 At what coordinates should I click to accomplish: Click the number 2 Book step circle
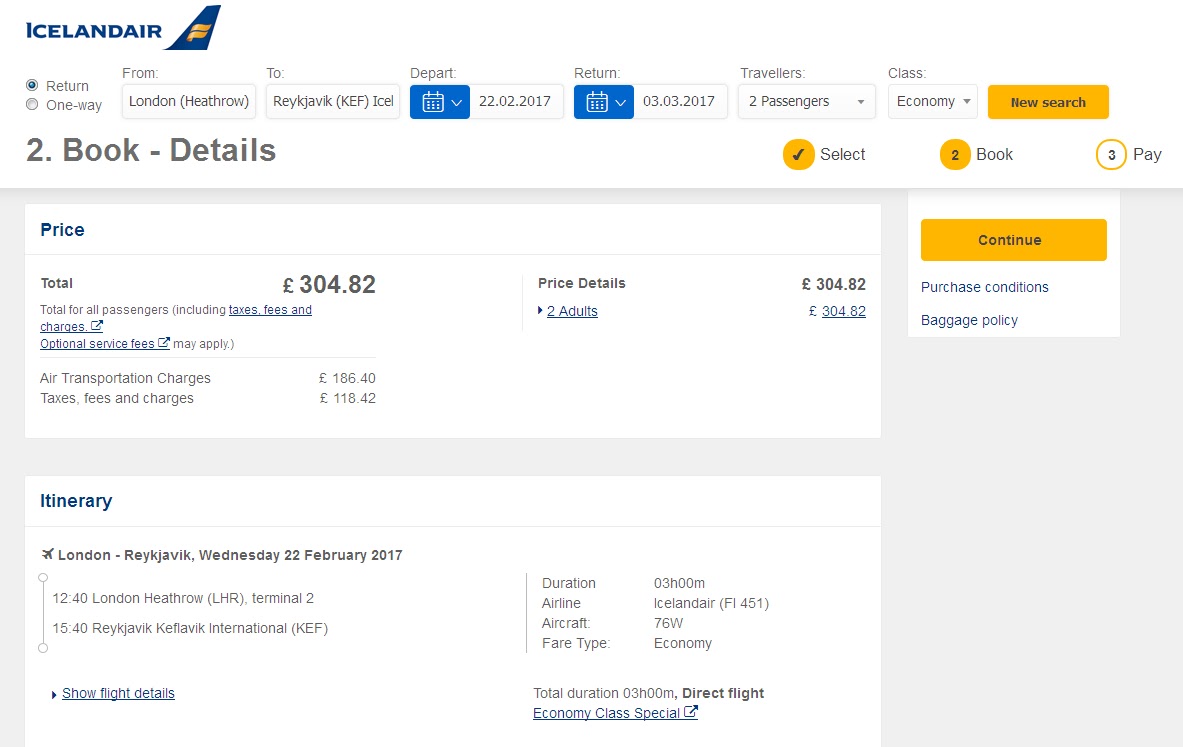(955, 155)
